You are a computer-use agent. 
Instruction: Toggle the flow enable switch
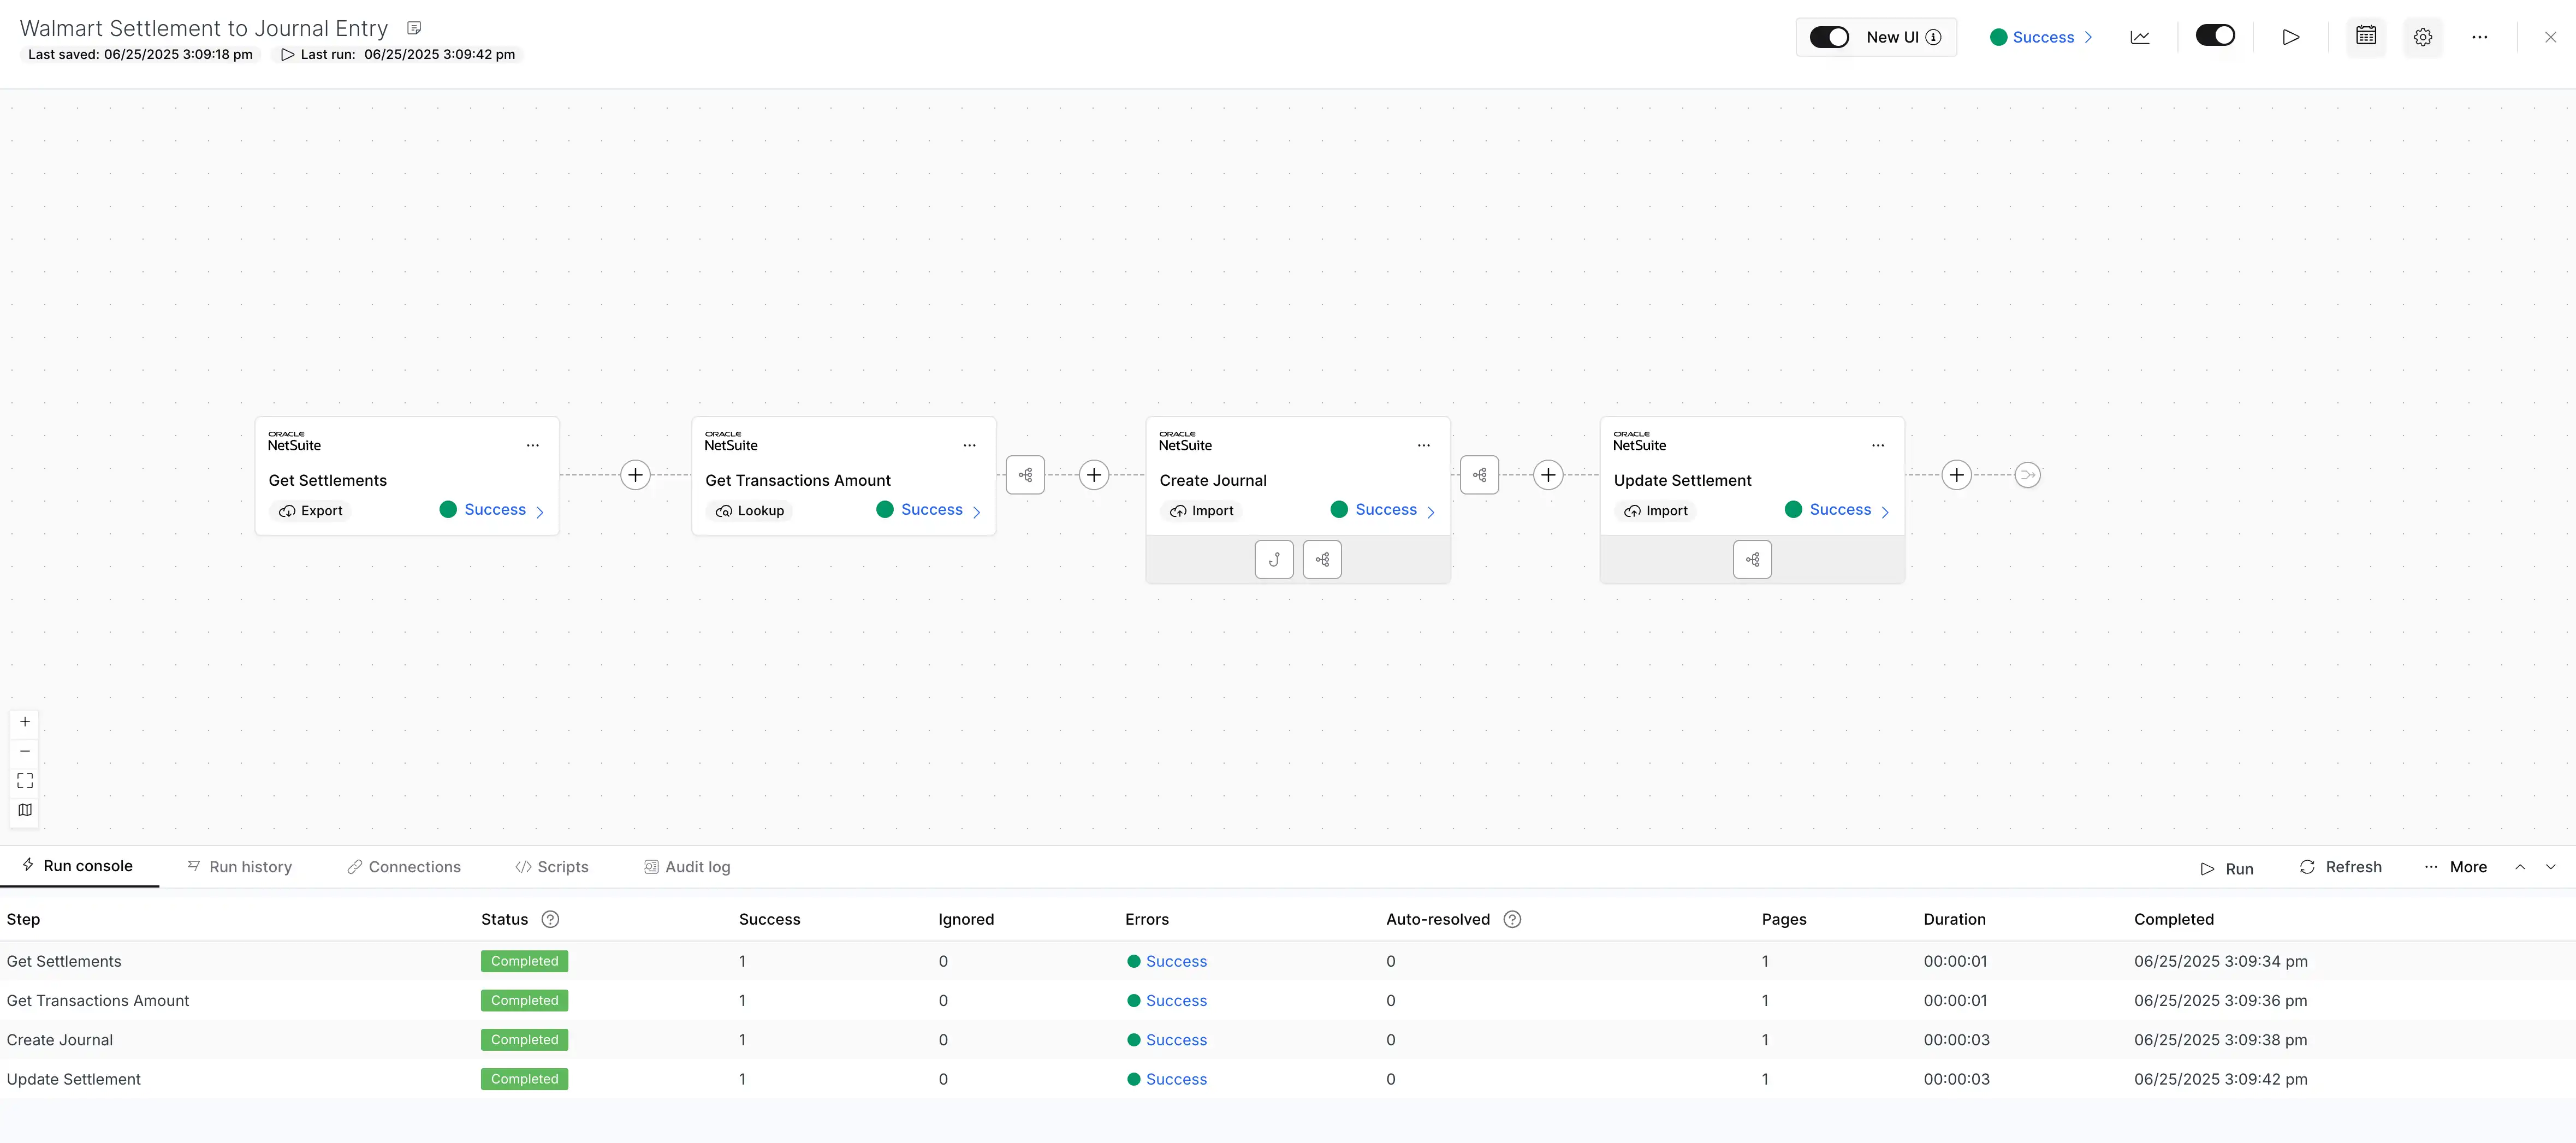[x=2215, y=36]
